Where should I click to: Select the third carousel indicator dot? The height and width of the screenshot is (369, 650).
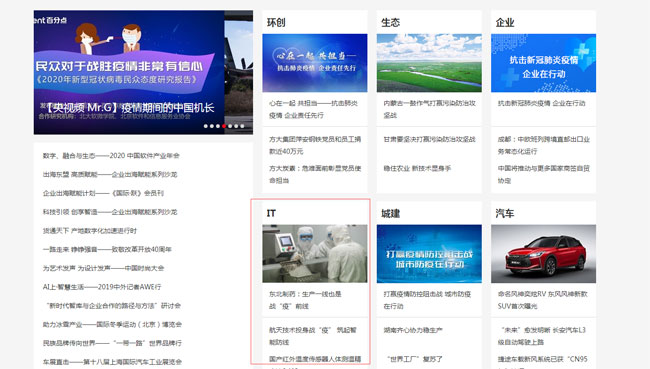click(x=218, y=126)
